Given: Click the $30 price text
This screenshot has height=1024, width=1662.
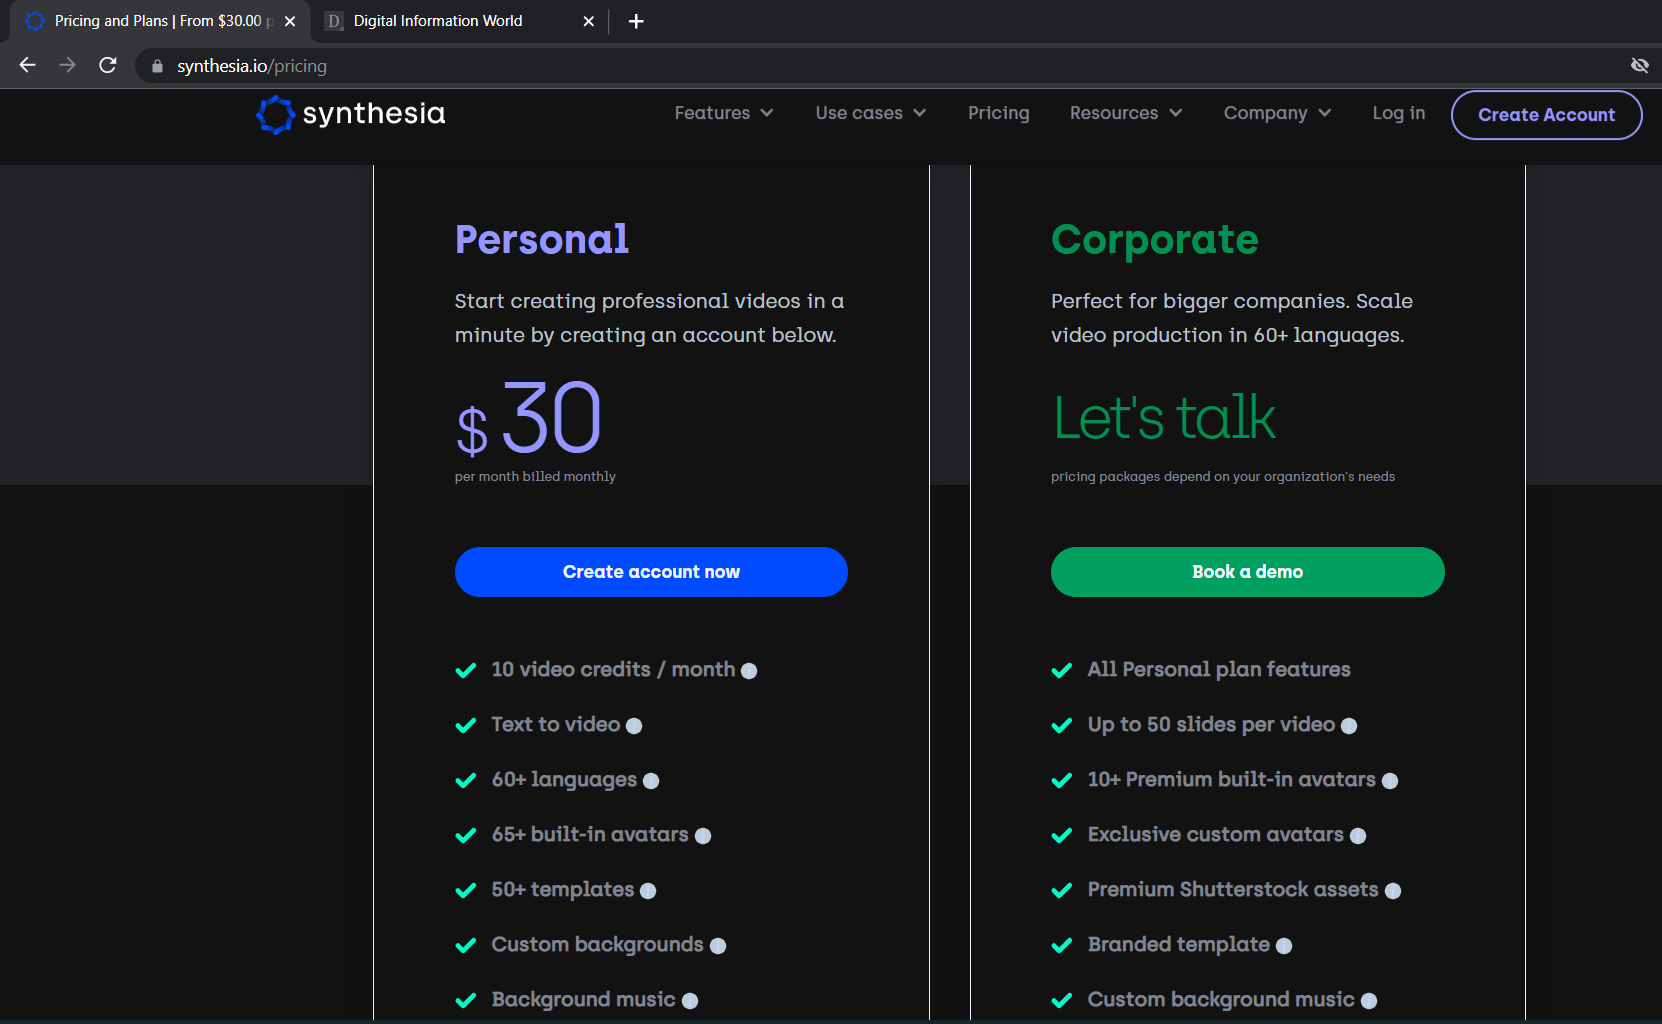Looking at the screenshot, I should 528,418.
